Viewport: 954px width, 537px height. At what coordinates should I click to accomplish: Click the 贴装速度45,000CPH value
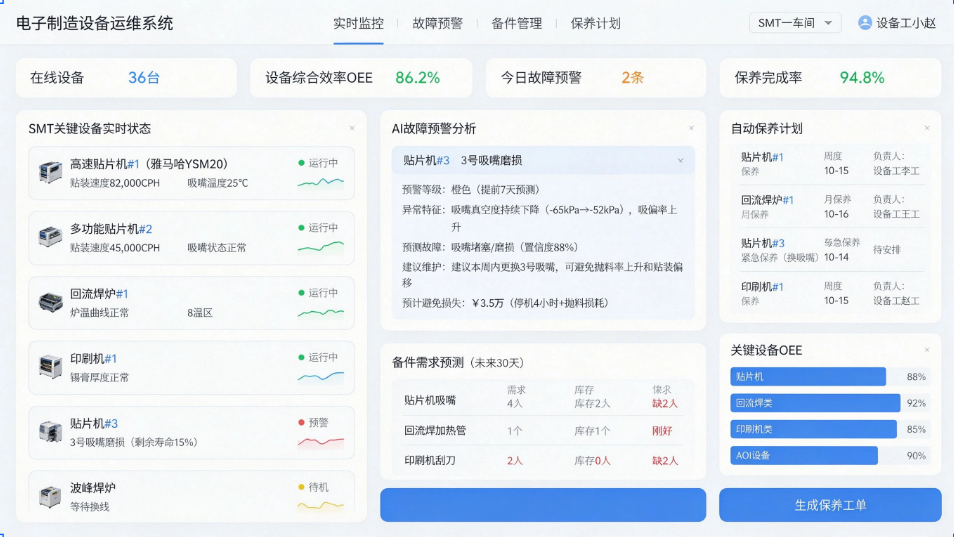(115, 248)
